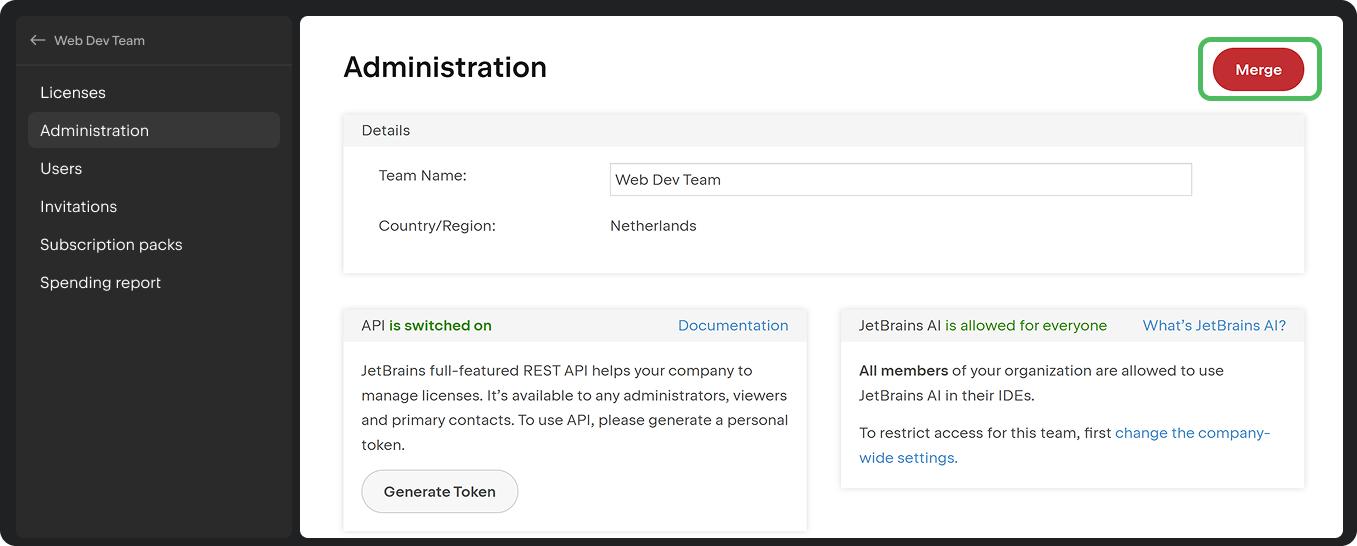Image resolution: width=1357 pixels, height=546 pixels.
Task: Go to the Users page
Action: (61, 169)
